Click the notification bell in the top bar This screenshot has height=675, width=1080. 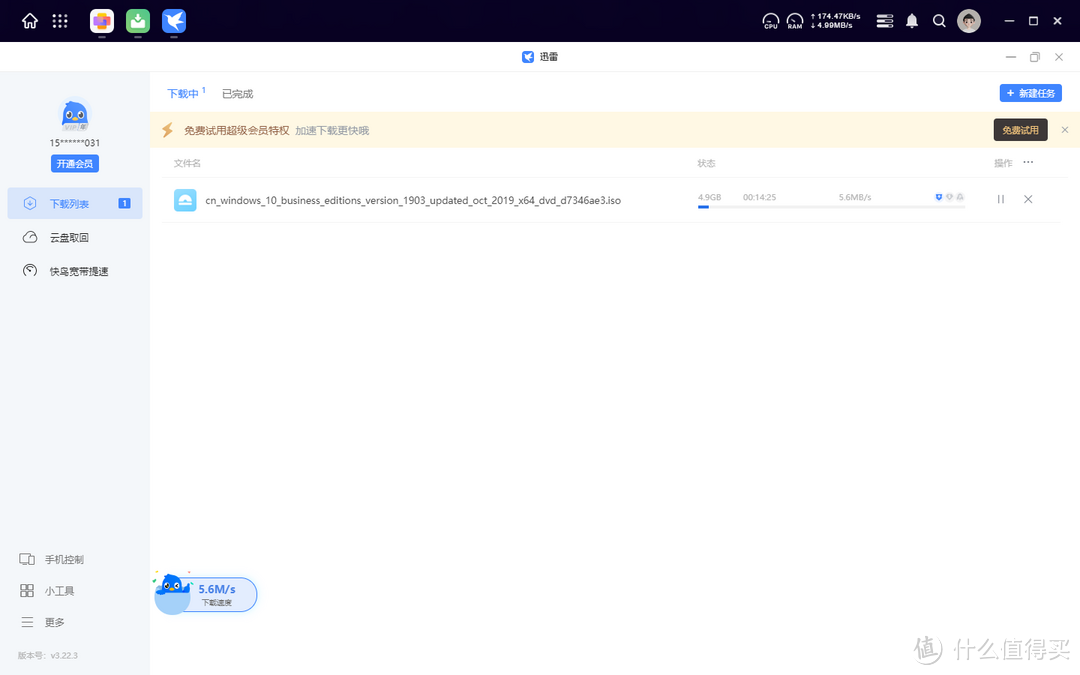click(911, 20)
